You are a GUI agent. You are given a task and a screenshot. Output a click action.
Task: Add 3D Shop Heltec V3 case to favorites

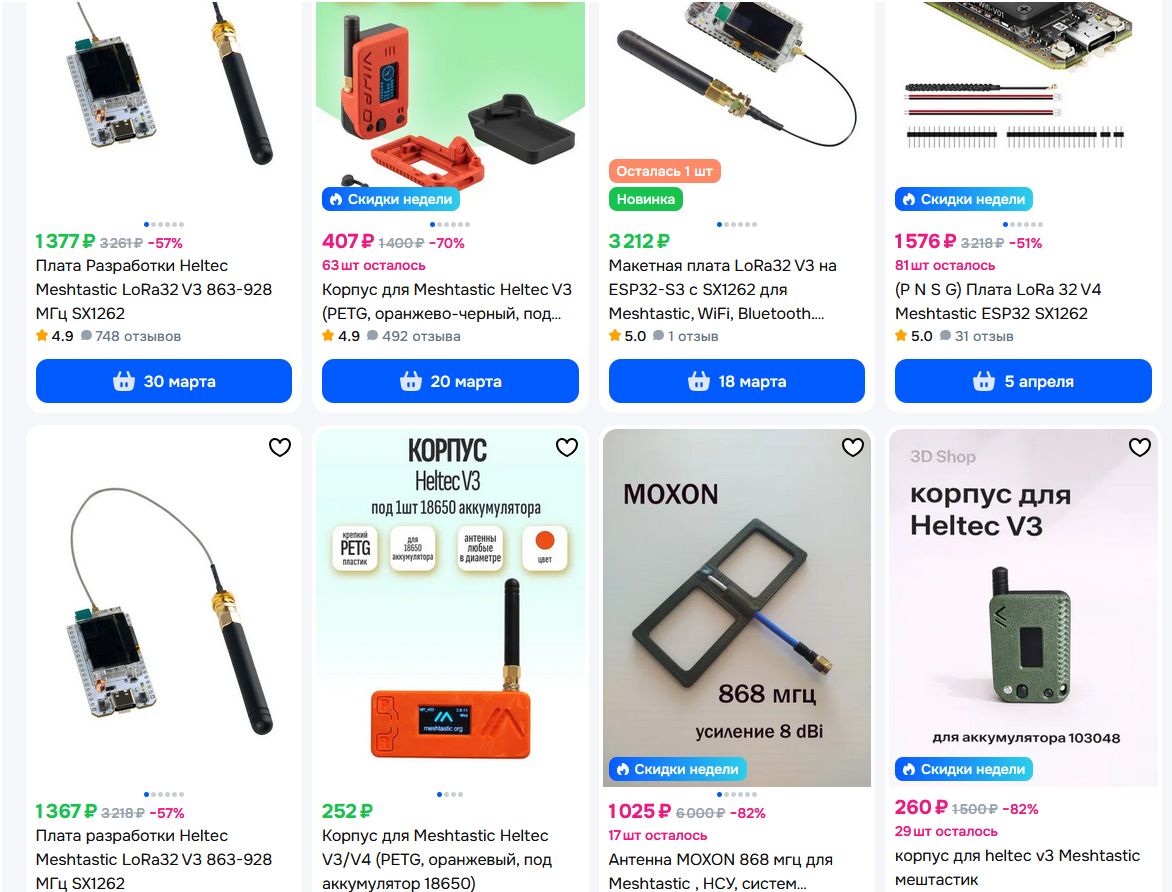coord(1139,447)
